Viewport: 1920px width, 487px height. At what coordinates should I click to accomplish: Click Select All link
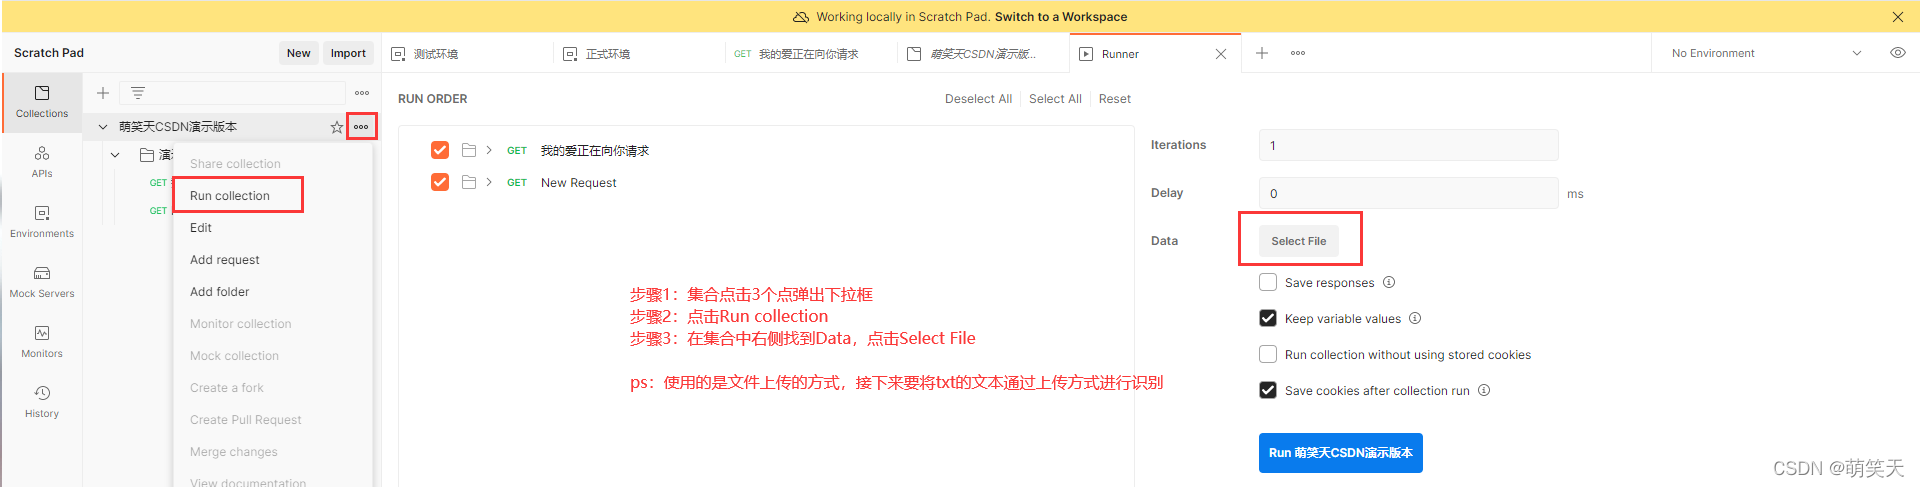[x=1055, y=99]
